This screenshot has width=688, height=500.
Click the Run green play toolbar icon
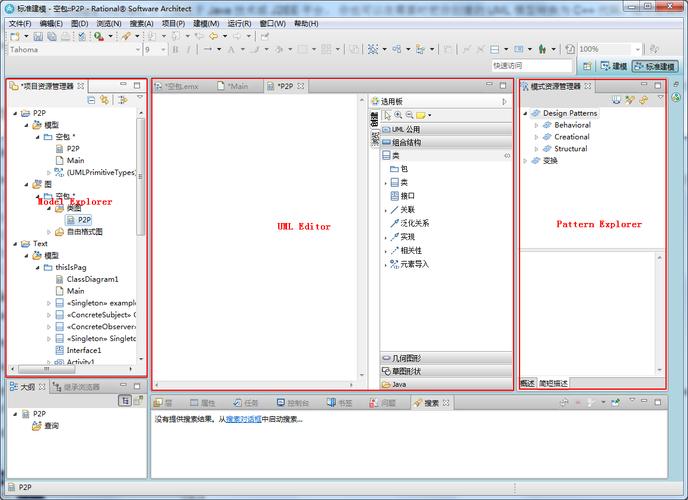pos(99,36)
